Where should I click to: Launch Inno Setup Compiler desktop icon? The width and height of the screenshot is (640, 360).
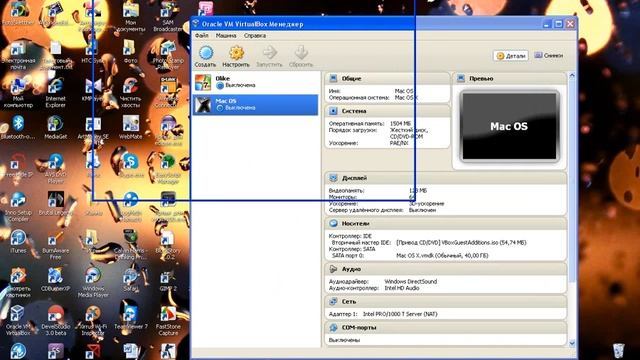pyautogui.click(x=18, y=207)
